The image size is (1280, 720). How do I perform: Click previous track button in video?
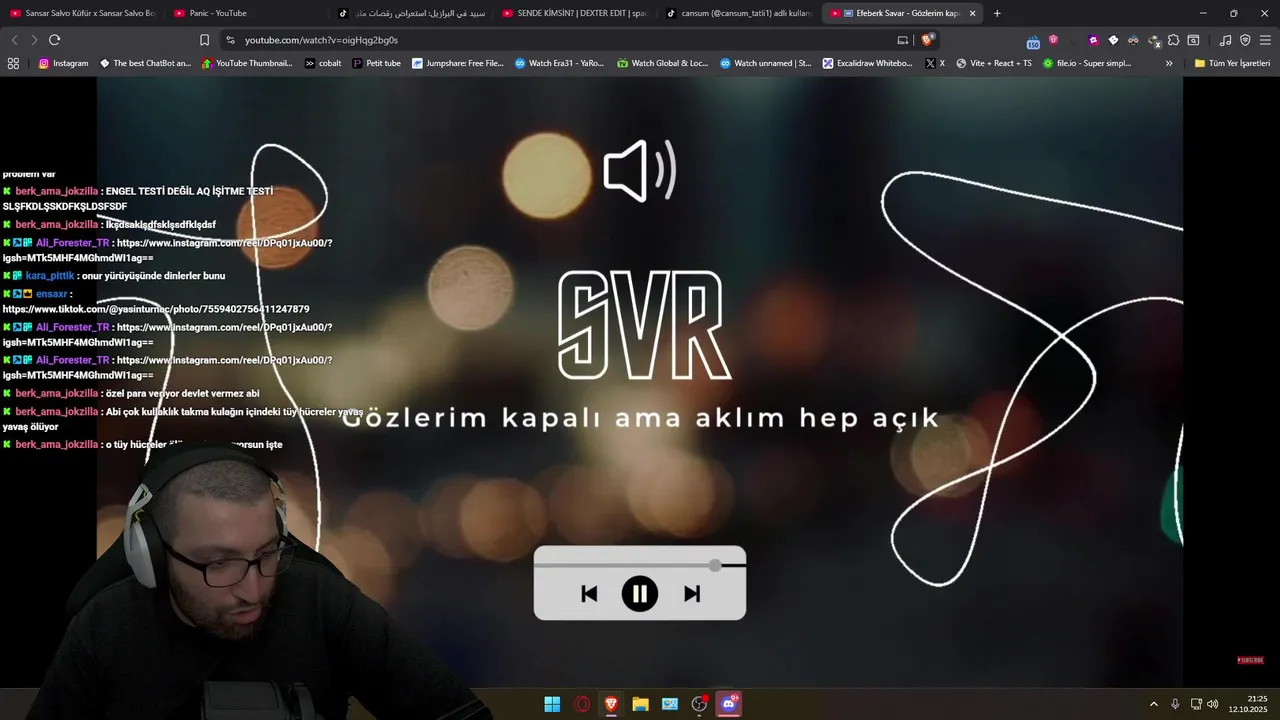point(589,594)
